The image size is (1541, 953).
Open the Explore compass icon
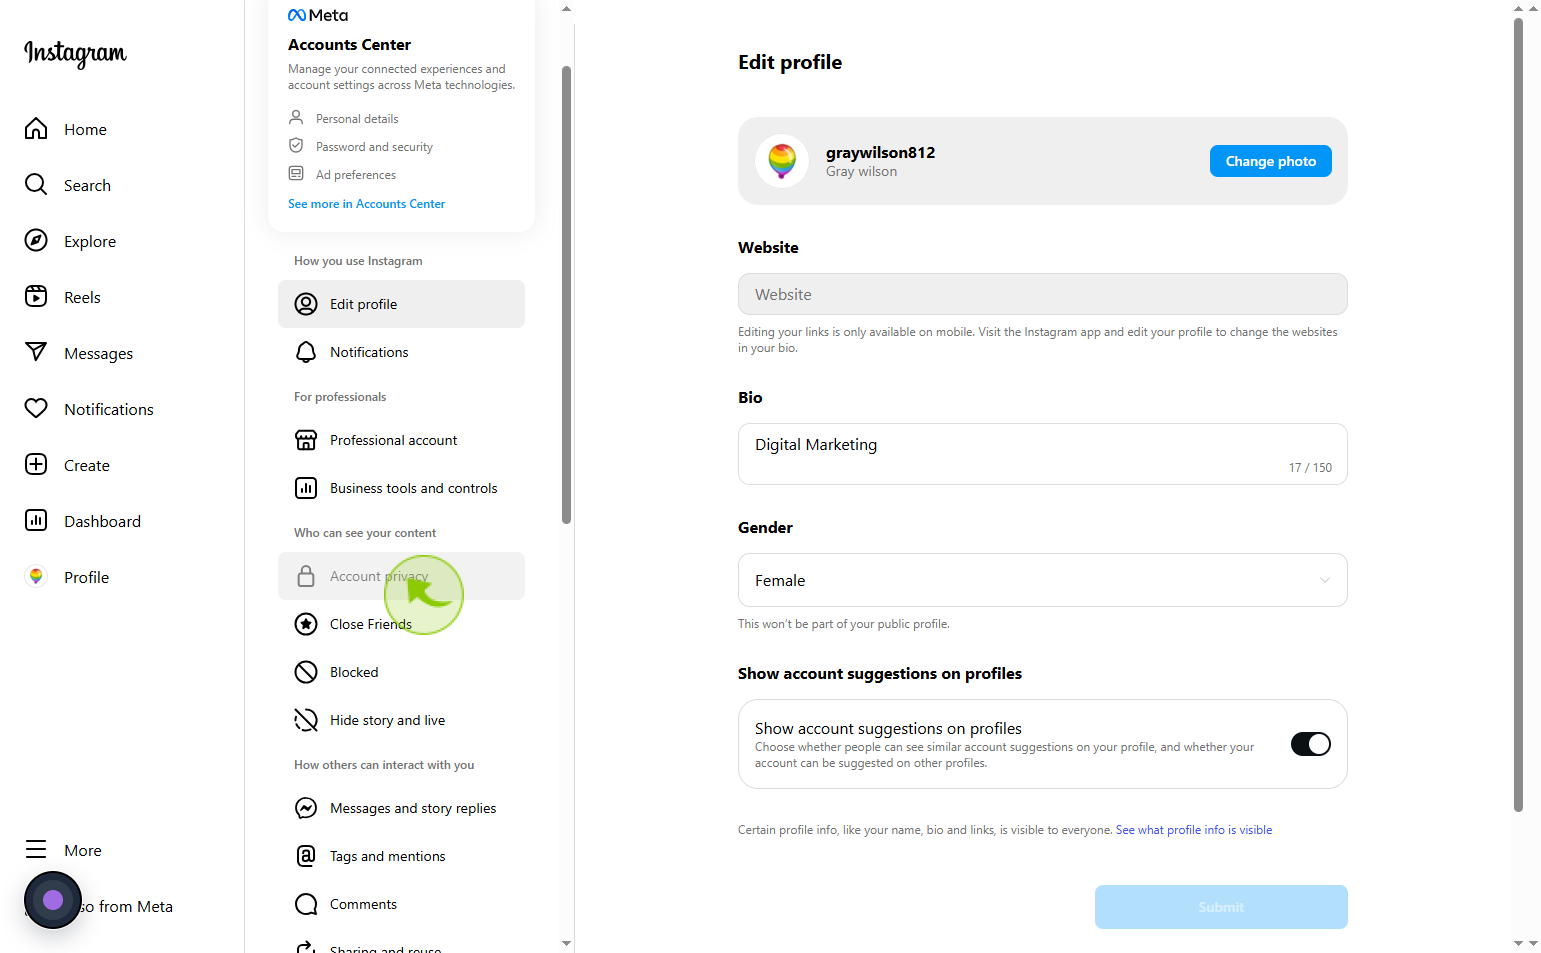pos(36,240)
